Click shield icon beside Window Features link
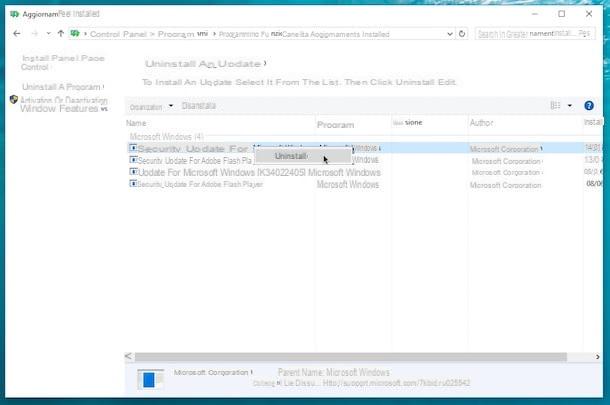This screenshot has height=405, width=610. 14,100
